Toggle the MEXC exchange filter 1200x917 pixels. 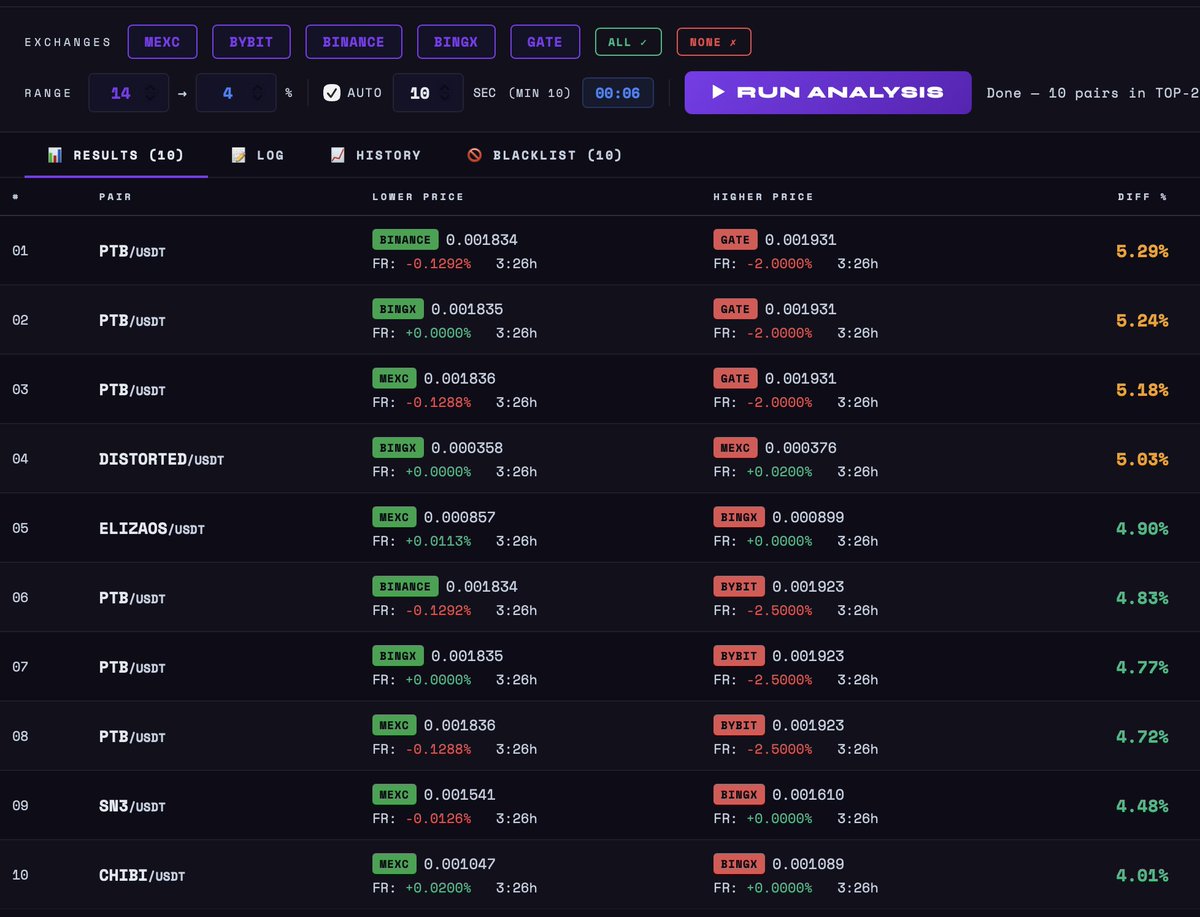click(x=162, y=42)
